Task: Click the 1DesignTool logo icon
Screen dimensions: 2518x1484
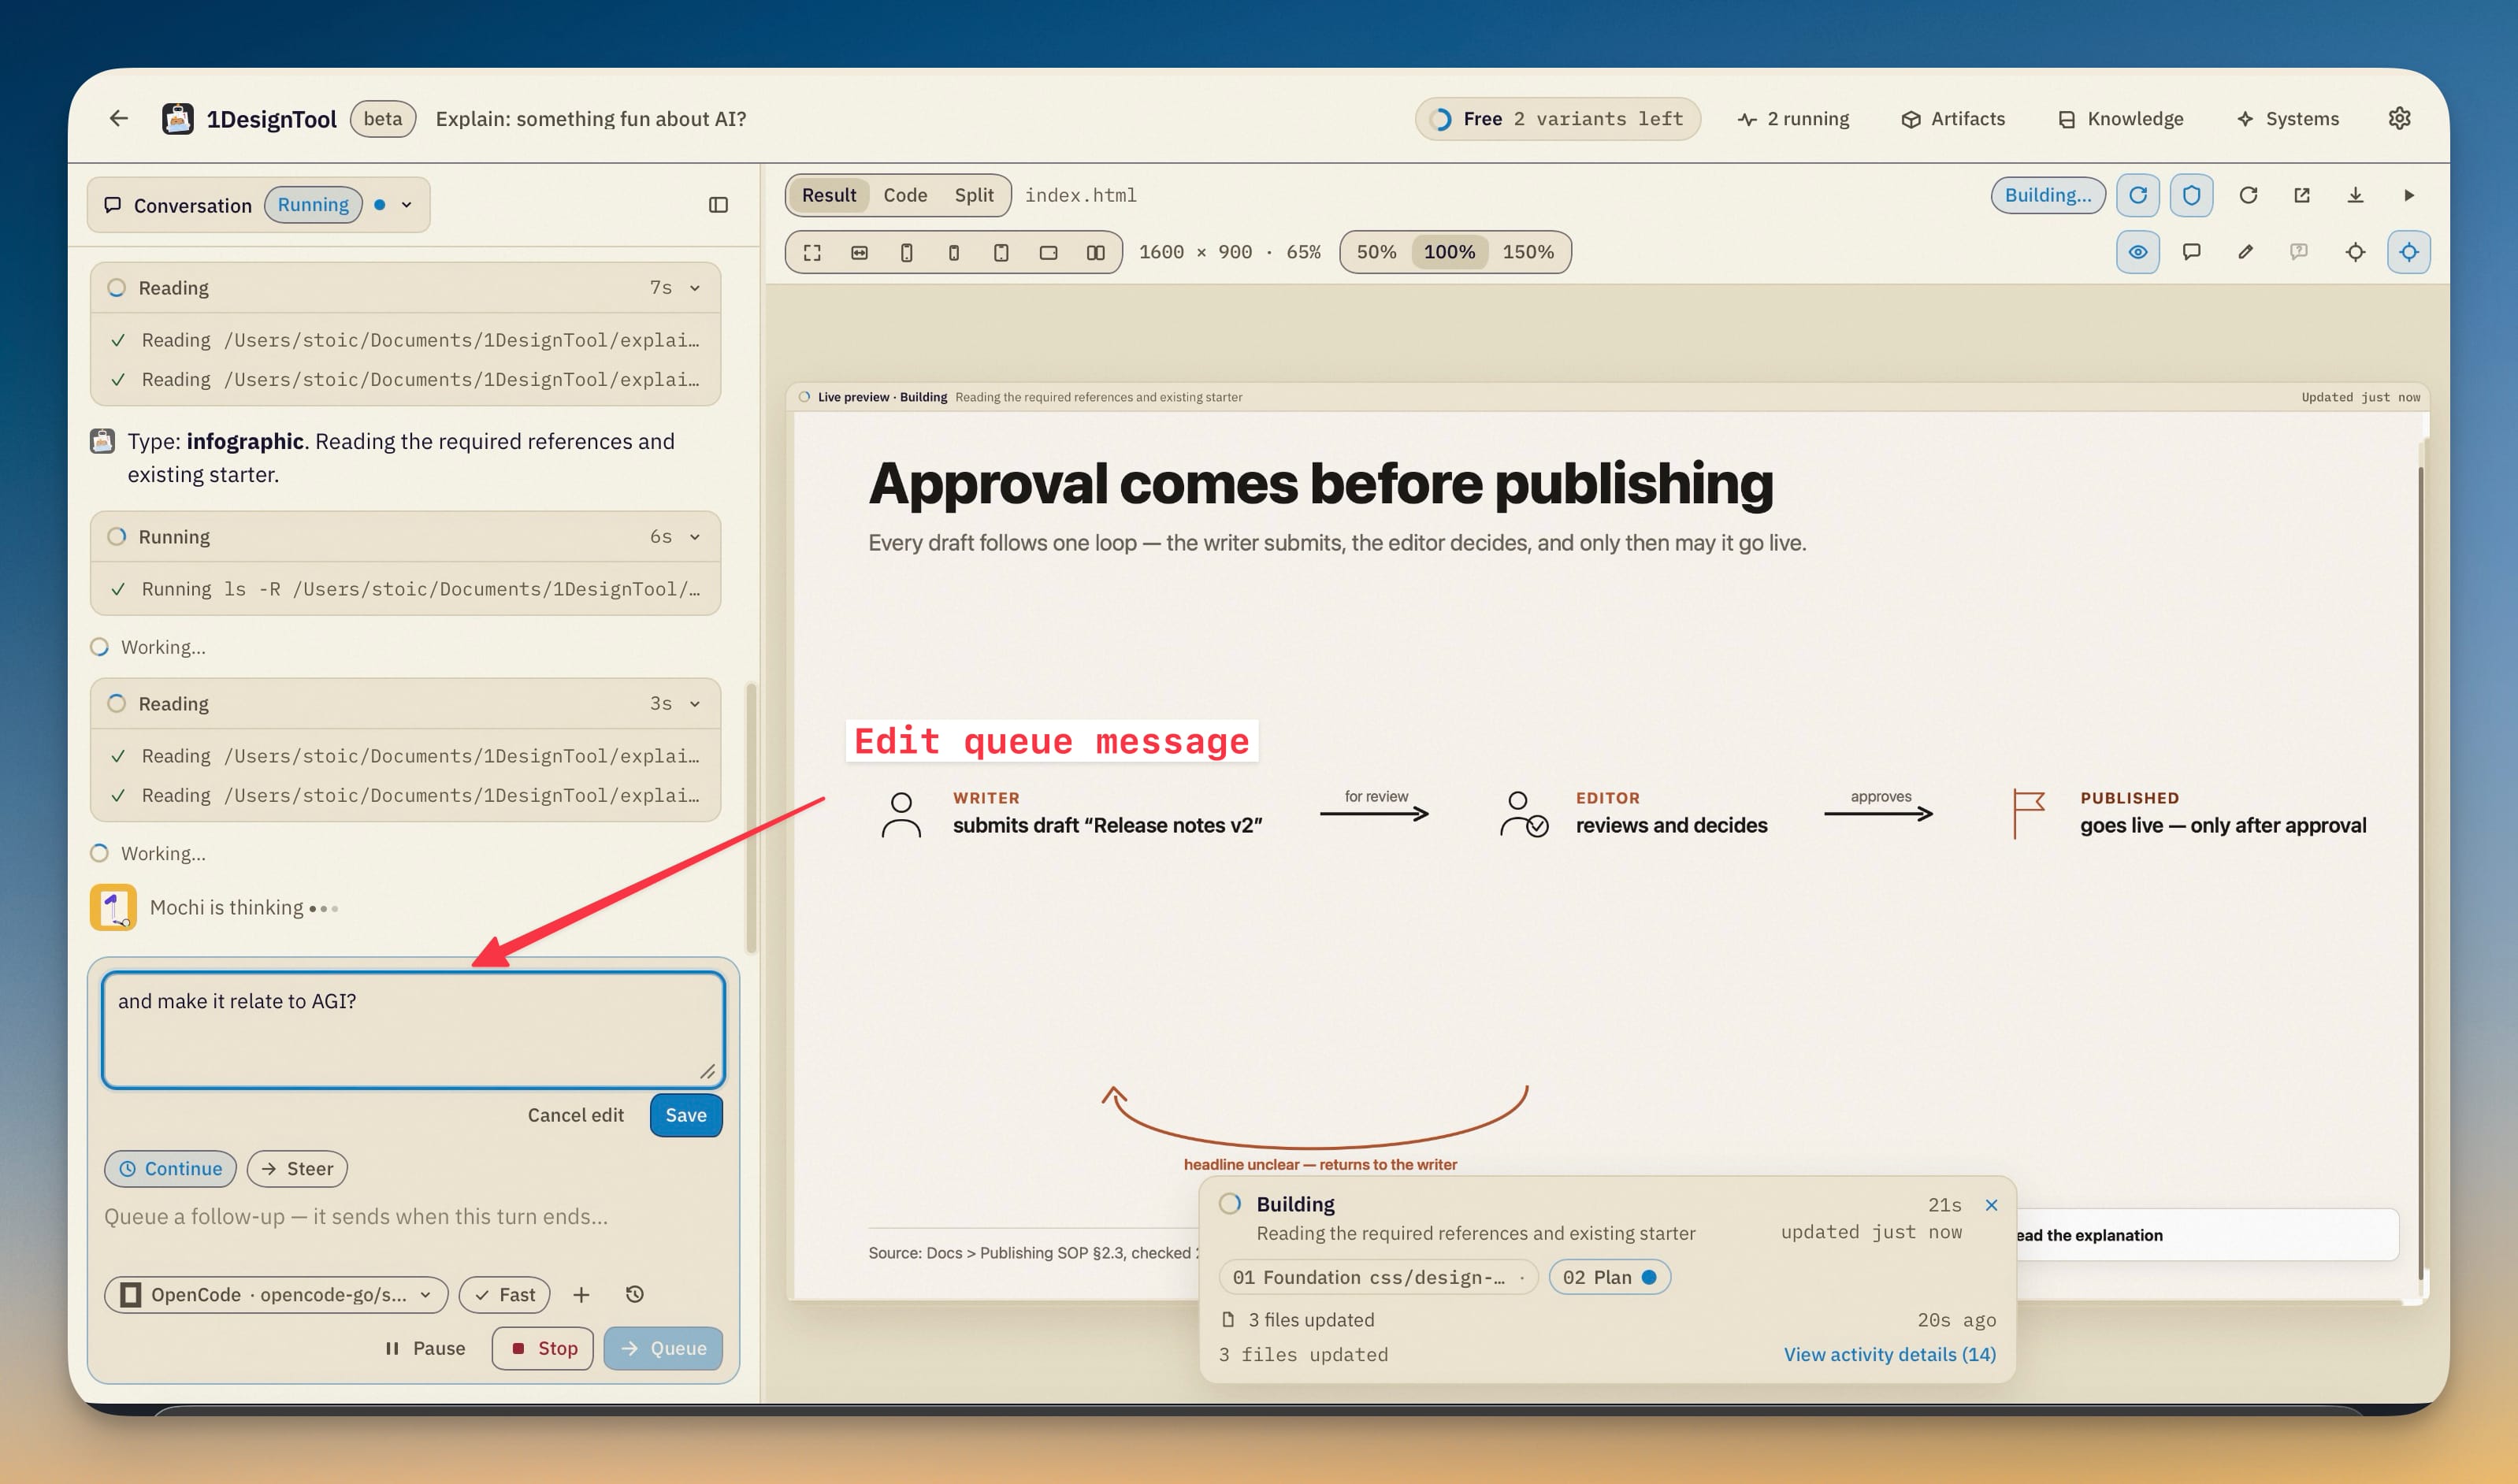Action: pyautogui.click(x=178, y=119)
